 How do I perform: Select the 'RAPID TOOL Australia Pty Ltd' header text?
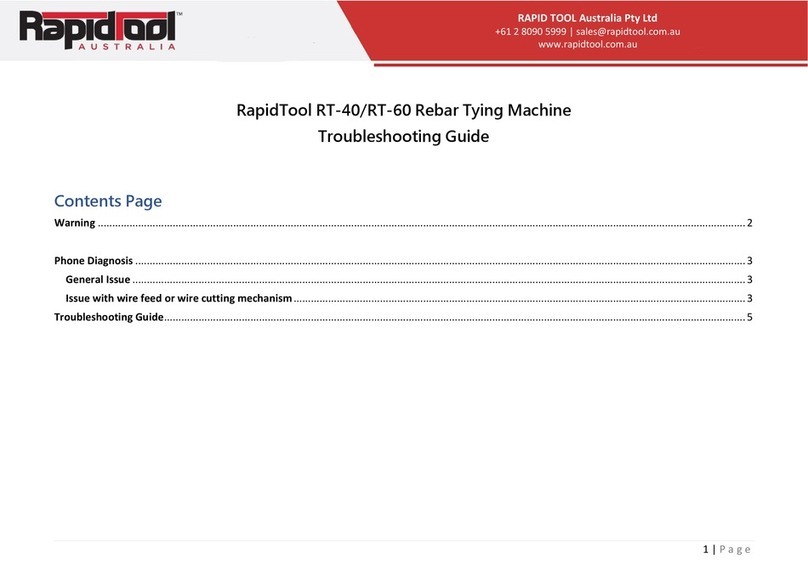[x=587, y=18]
